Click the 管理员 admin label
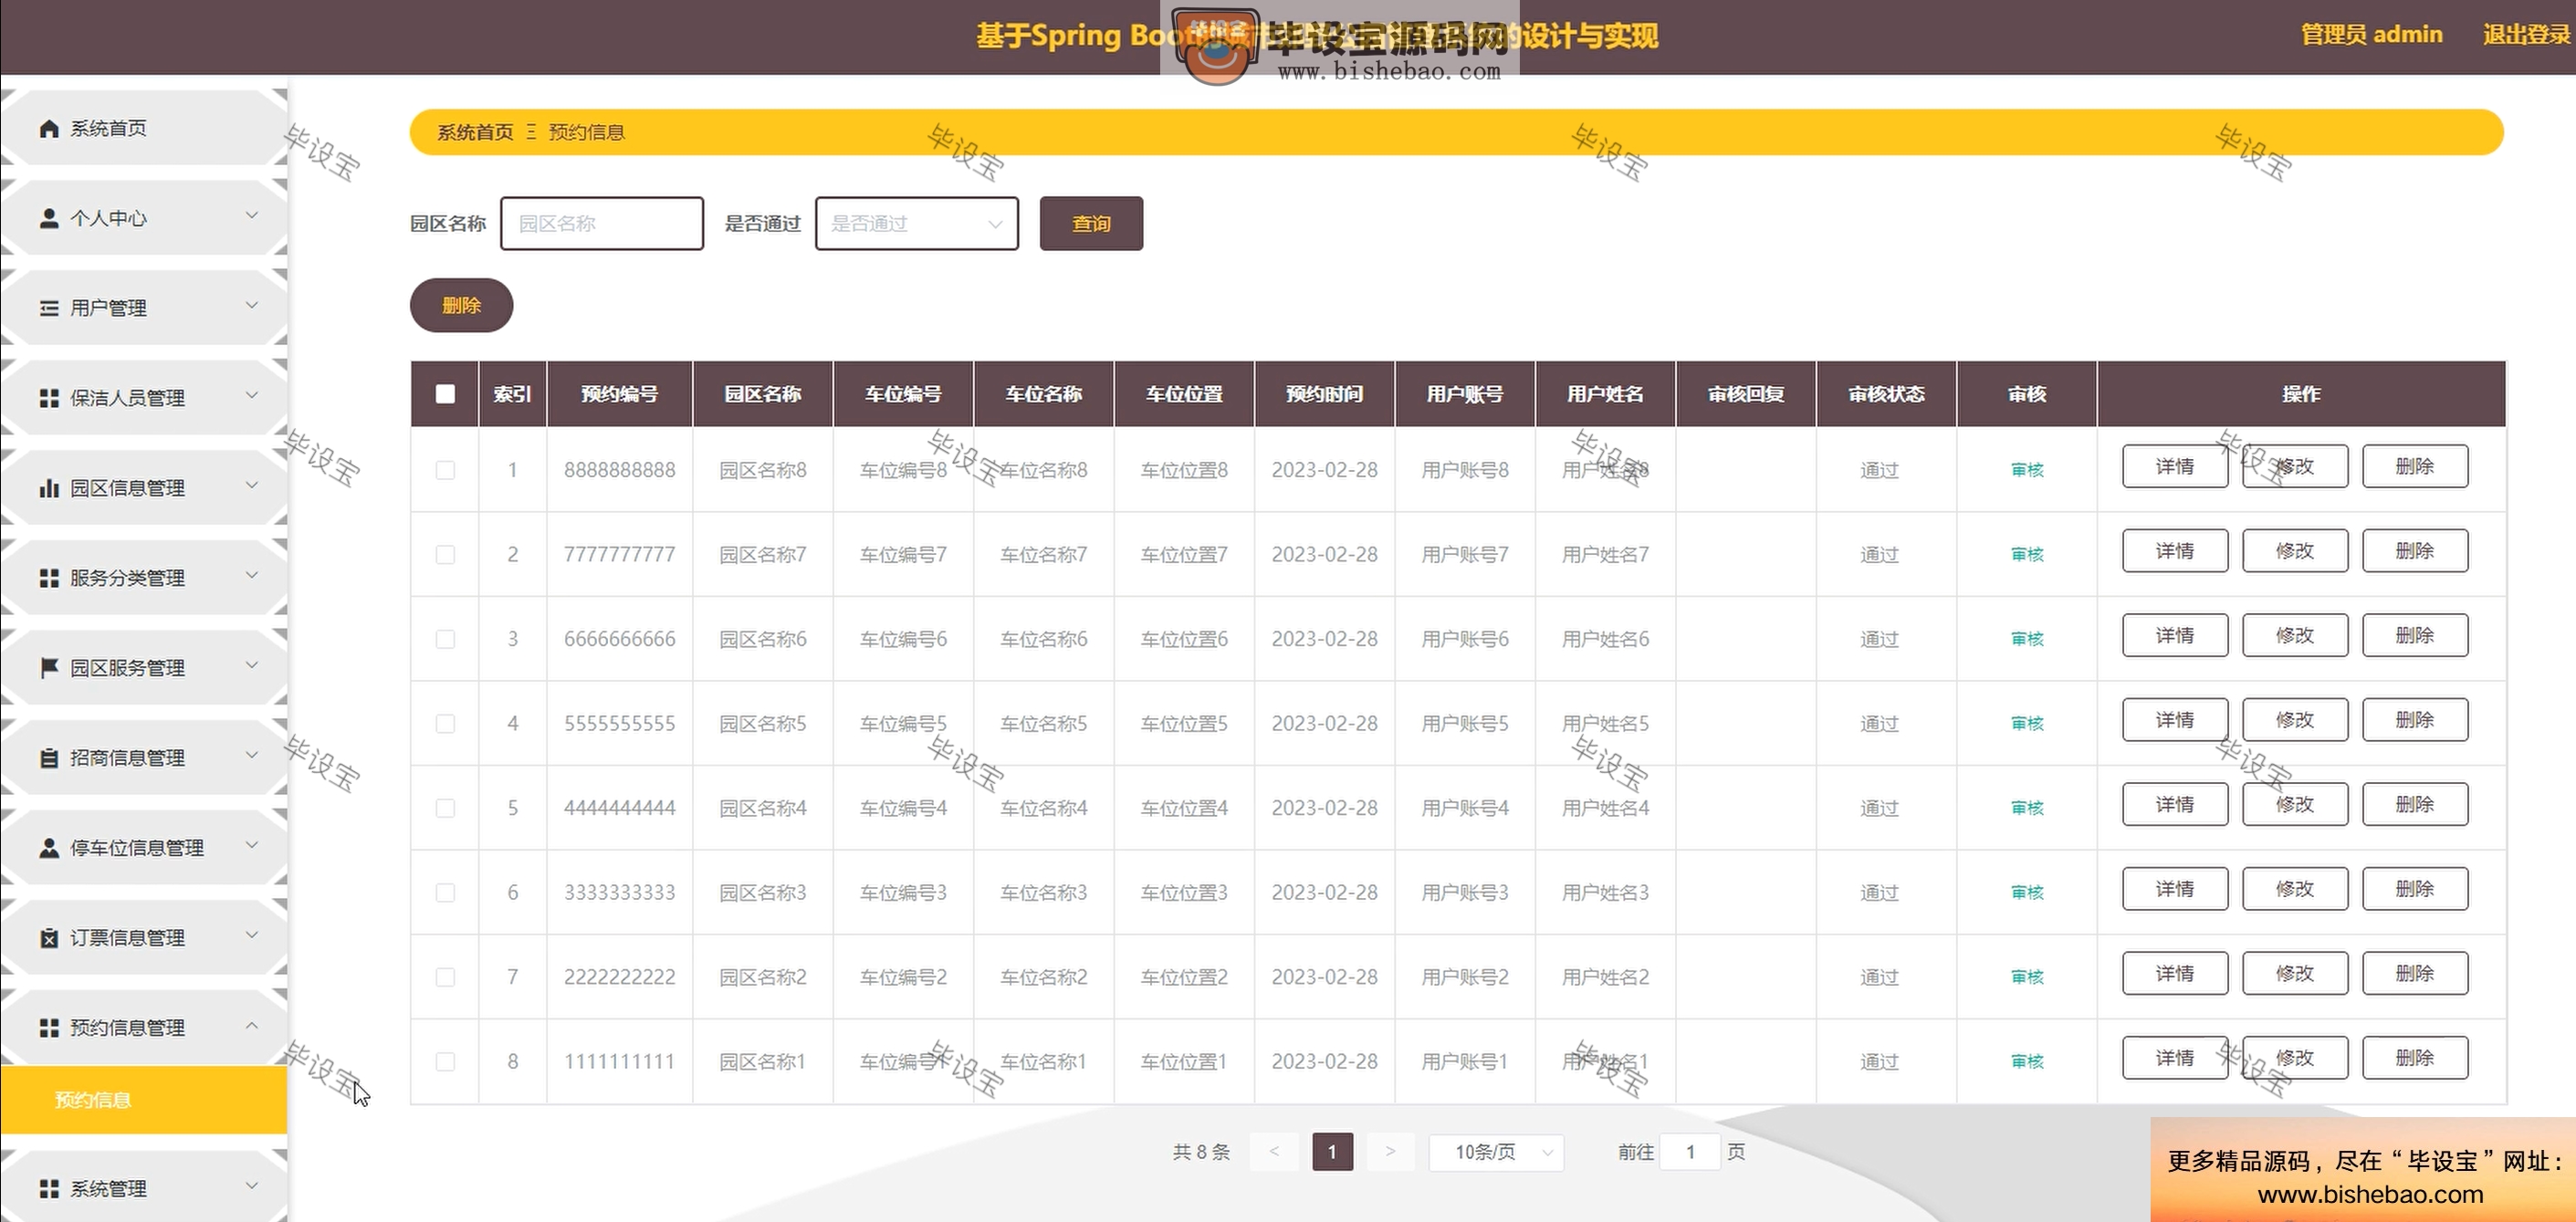This screenshot has width=2576, height=1222. (2371, 34)
